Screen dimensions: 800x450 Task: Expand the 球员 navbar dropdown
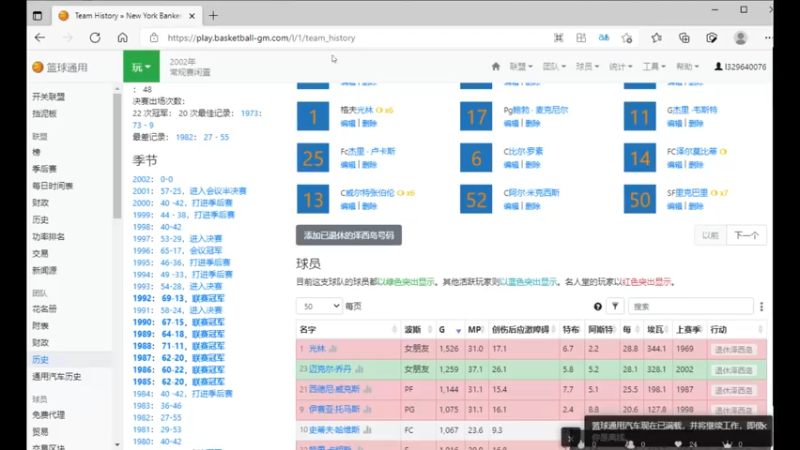(587, 66)
